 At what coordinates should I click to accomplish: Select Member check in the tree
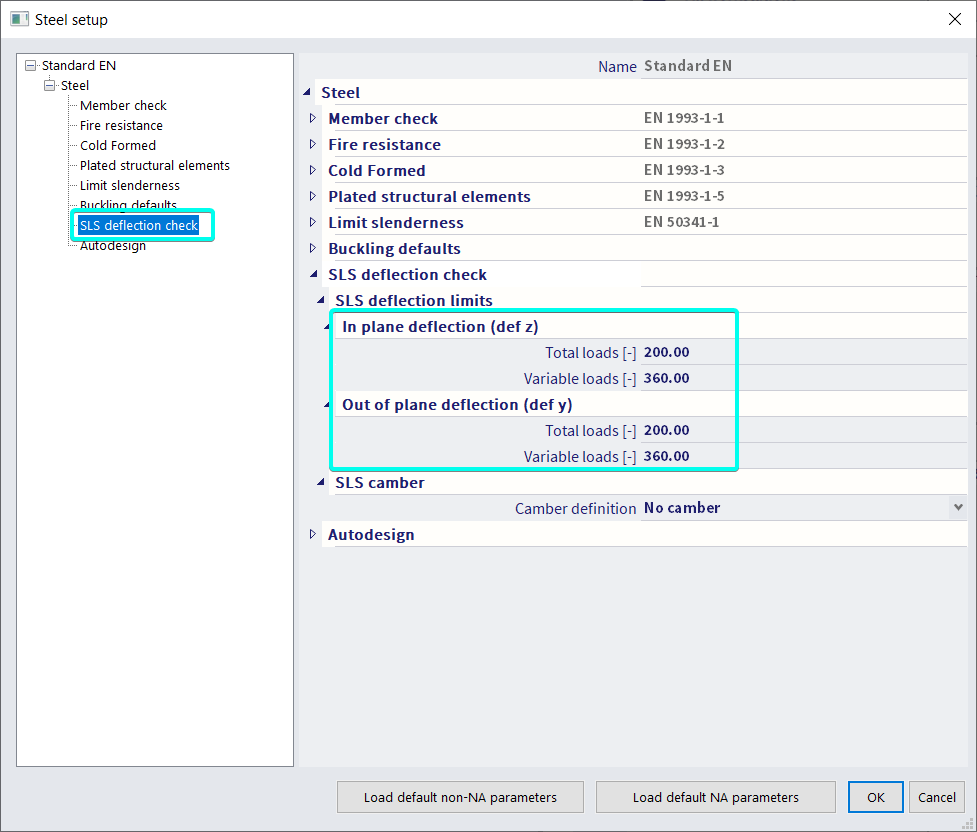click(x=122, y=105)
